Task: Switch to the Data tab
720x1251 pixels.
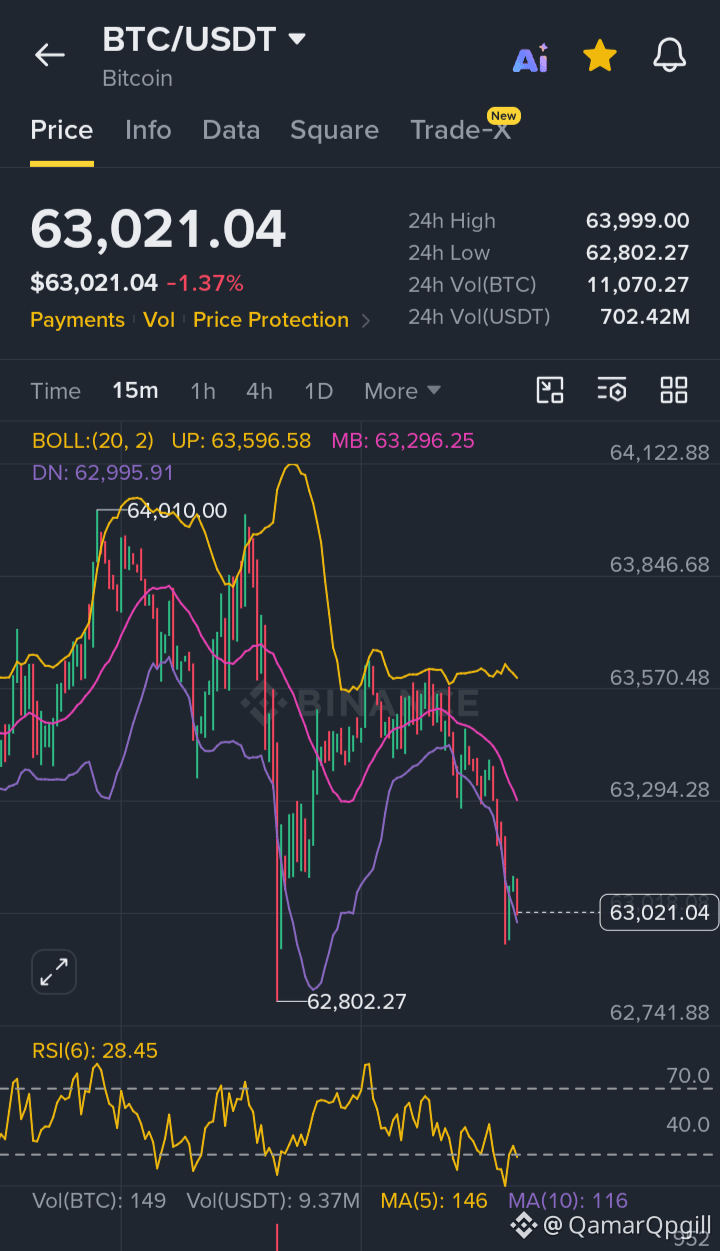Action: tap(231, 130)
